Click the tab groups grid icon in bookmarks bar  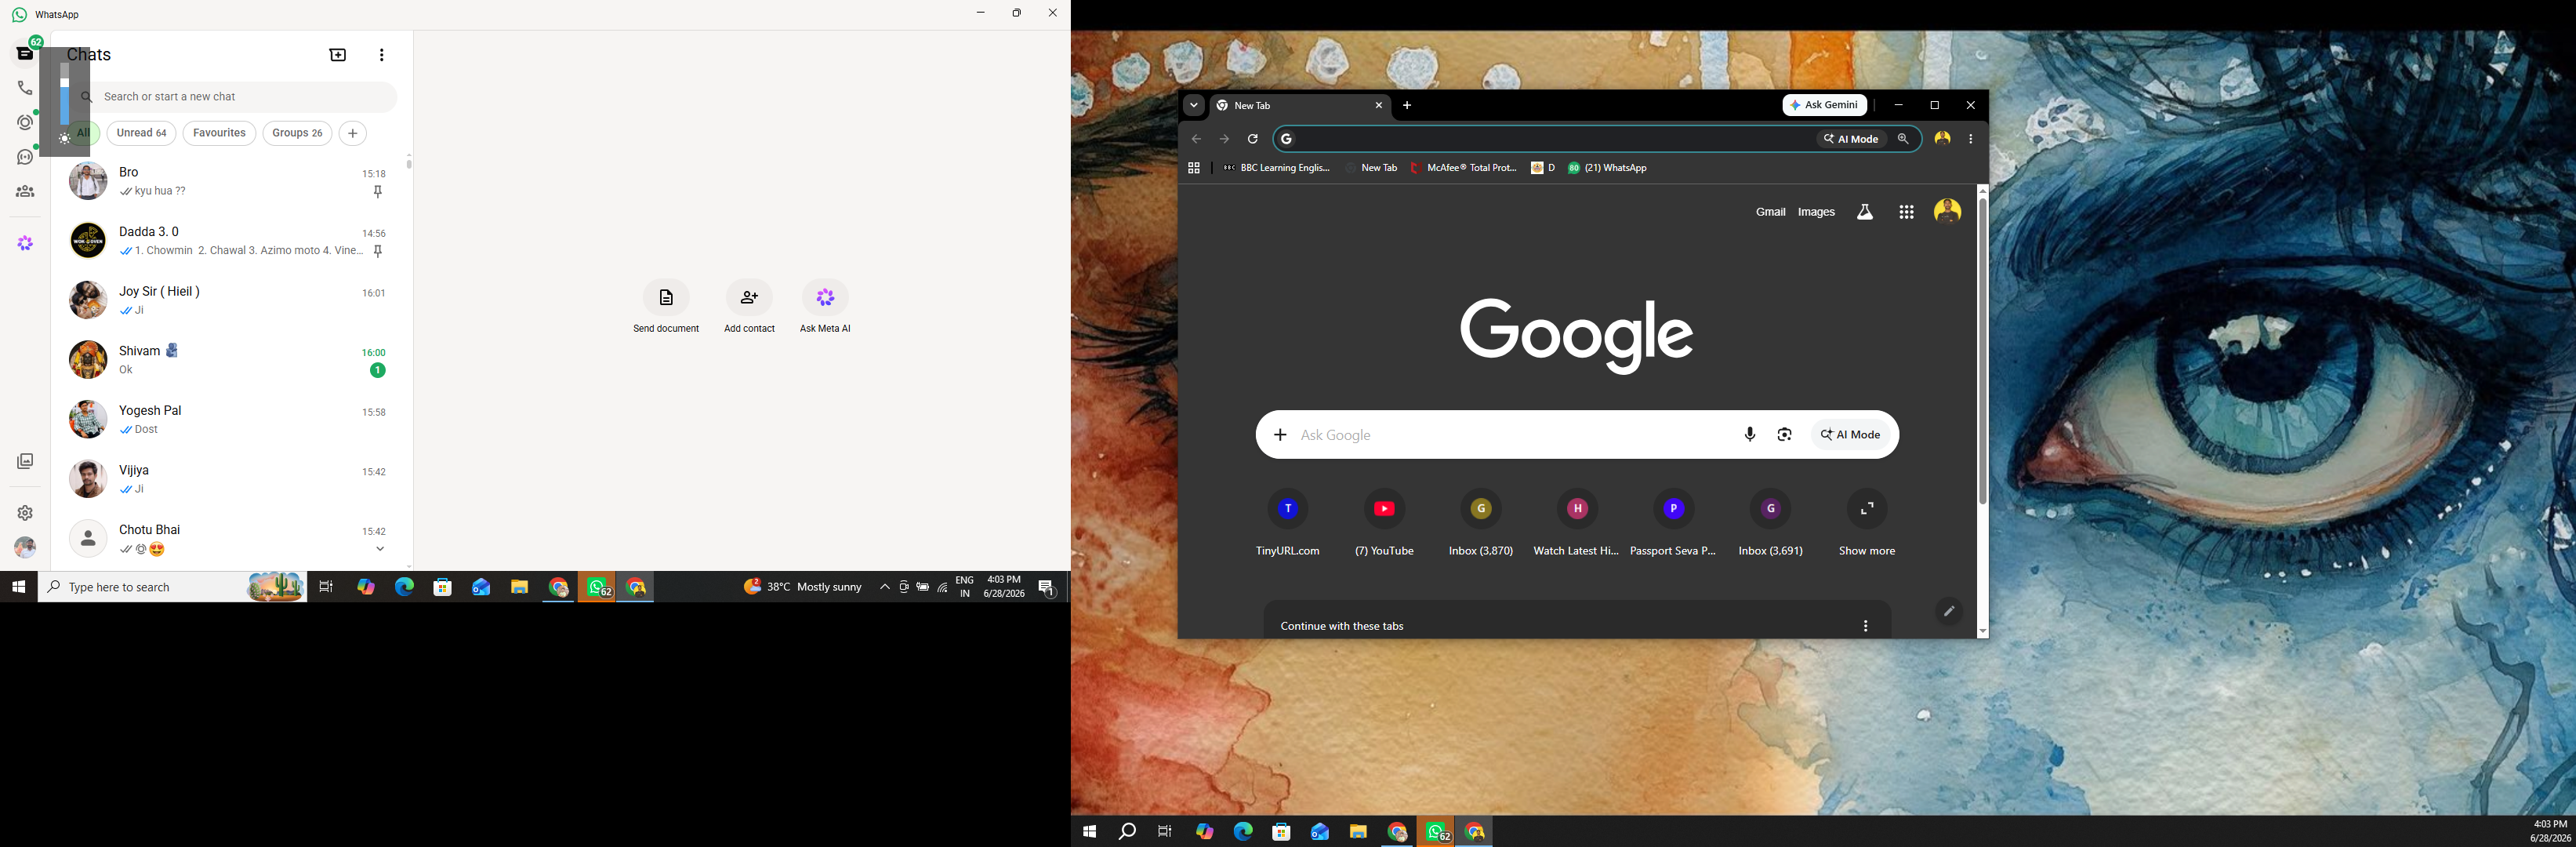click(1194, 168)
